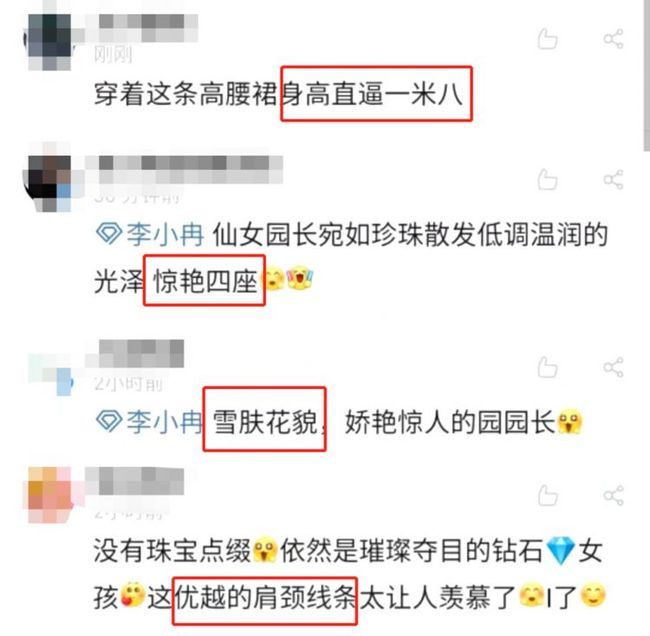Click diamond badge icon before 仙女园长 mention

(x=109, y=233)
